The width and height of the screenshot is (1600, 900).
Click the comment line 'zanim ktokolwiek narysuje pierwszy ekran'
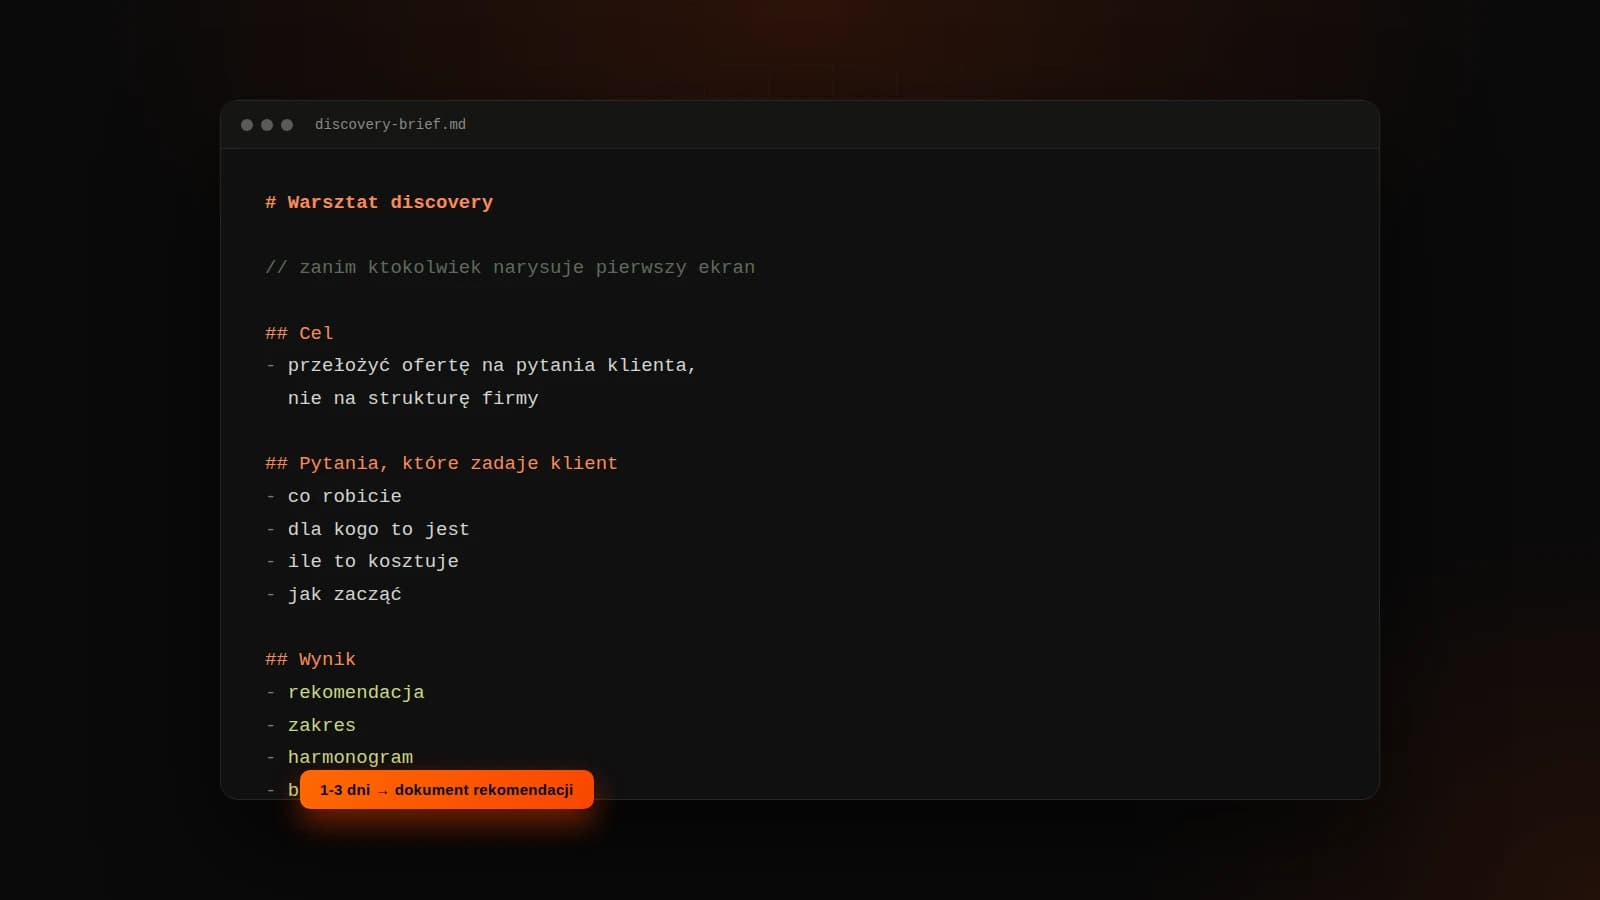pos(510,267)
